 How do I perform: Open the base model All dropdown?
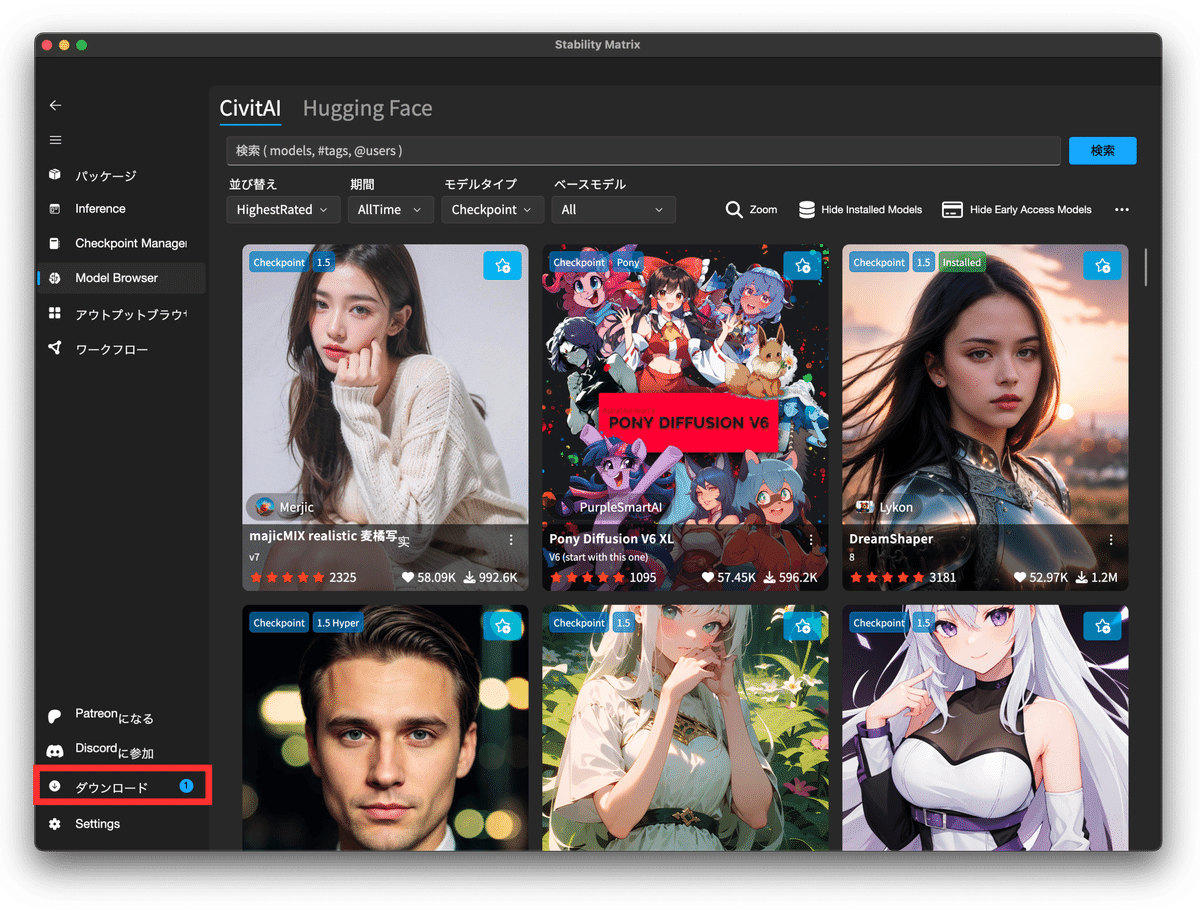tap(614, 210)
